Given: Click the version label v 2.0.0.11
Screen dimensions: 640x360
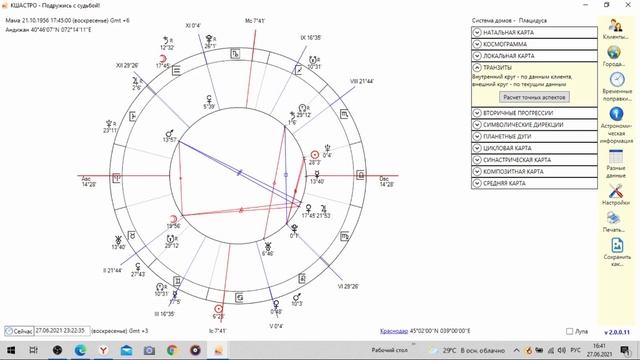Looking at the screenshot, I should [x=617, y=332].
